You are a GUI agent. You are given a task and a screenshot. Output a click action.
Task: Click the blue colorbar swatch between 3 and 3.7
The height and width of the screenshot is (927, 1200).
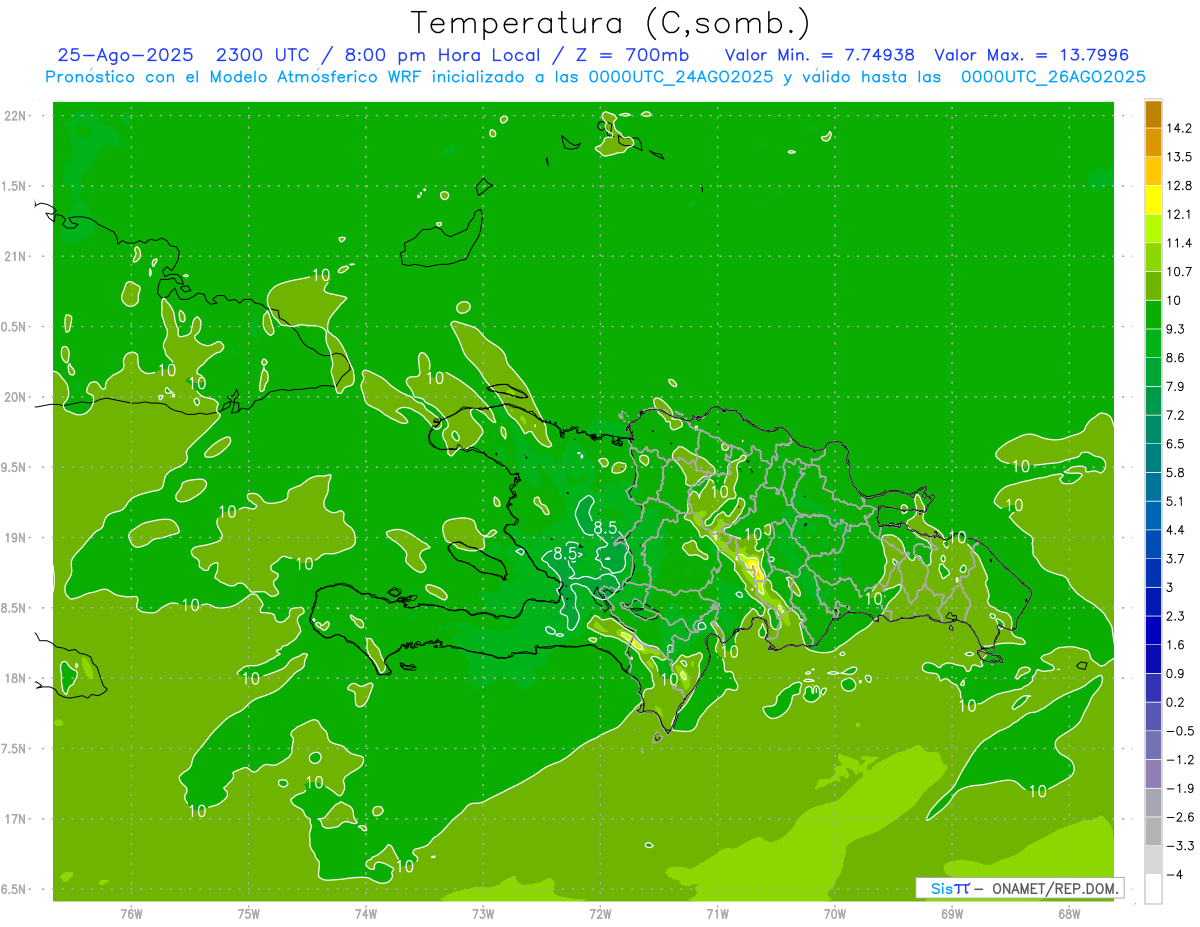coord(1153,573)
